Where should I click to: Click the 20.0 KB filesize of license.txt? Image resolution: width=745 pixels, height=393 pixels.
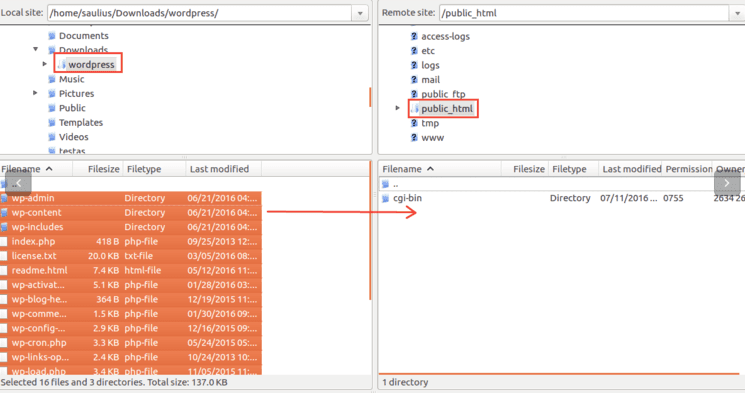tap(103, 256)
